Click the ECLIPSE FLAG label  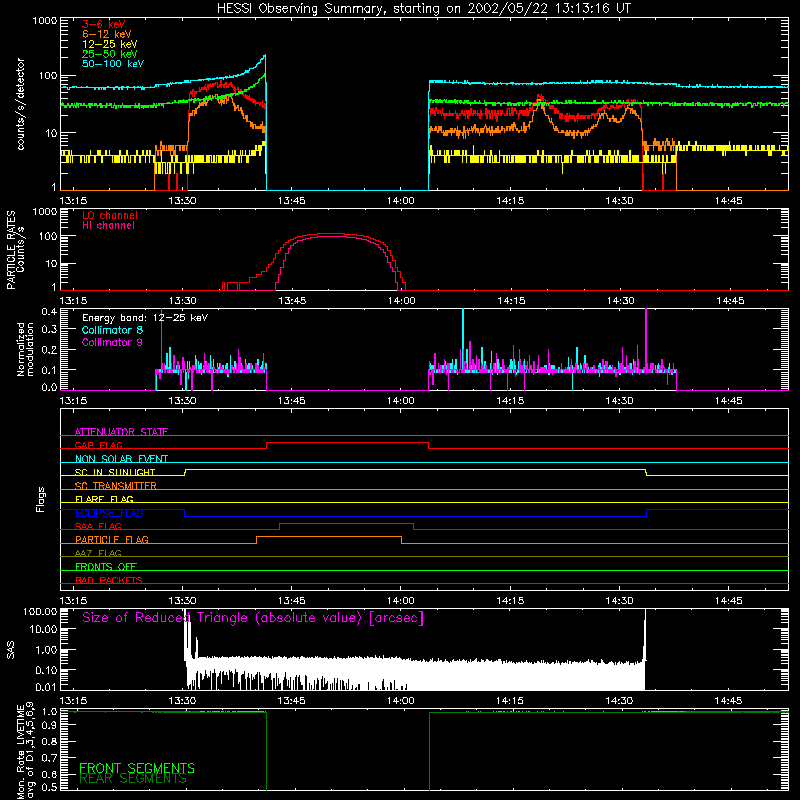(x=109, y=513)
